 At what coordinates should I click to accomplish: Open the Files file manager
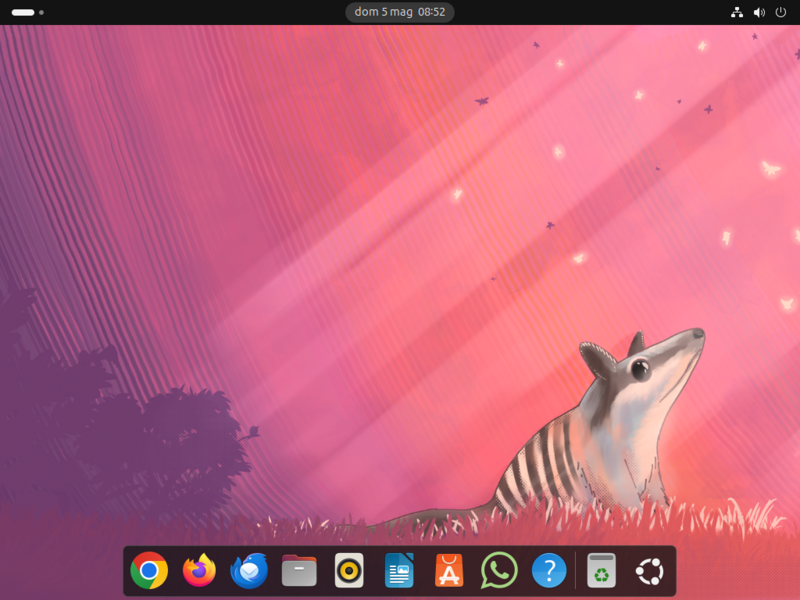pyautogui.click(x=298, y=571)
